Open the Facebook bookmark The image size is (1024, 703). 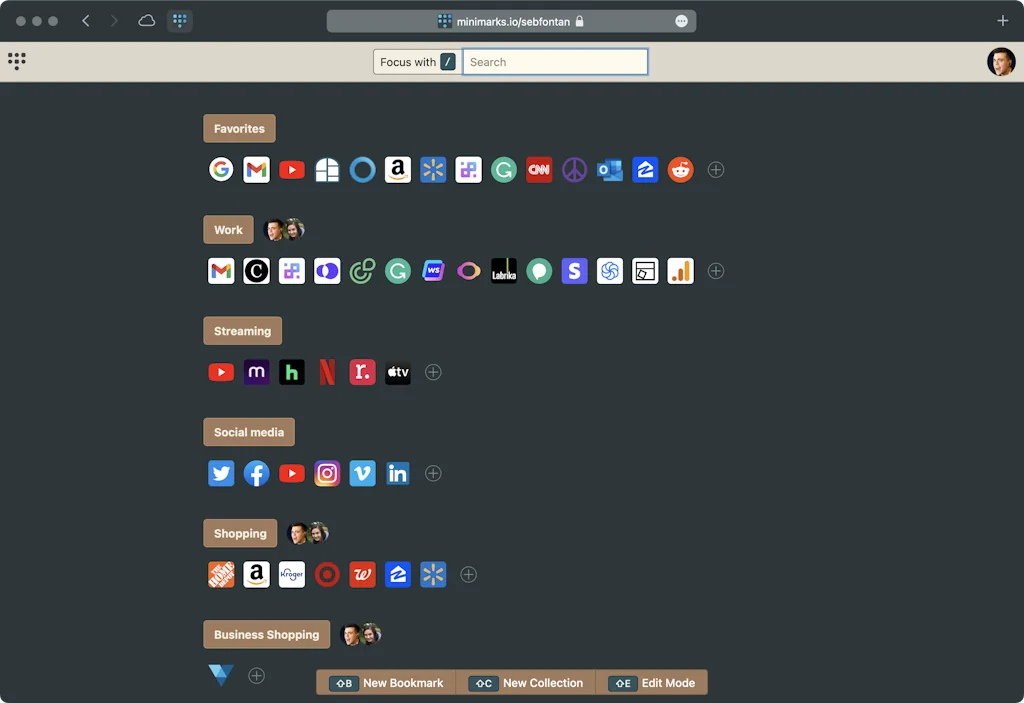pyautogui.click(x=257, y=474)
